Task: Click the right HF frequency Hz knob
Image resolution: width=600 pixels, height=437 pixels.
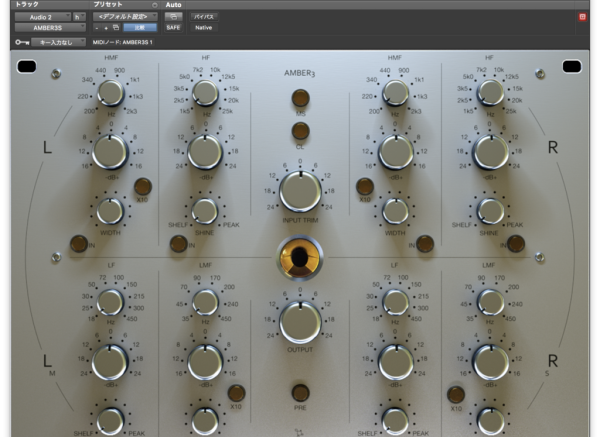Action: [490, 93]
